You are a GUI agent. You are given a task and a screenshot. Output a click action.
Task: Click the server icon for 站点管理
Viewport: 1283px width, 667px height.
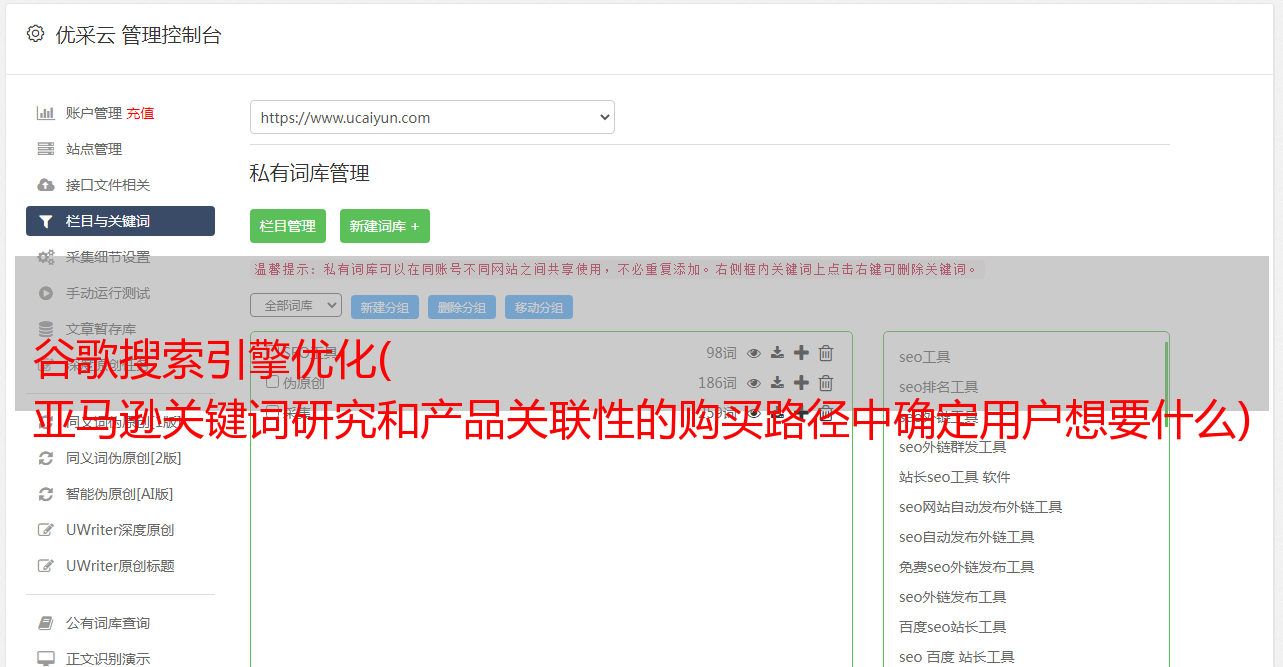tap(45, 149)
